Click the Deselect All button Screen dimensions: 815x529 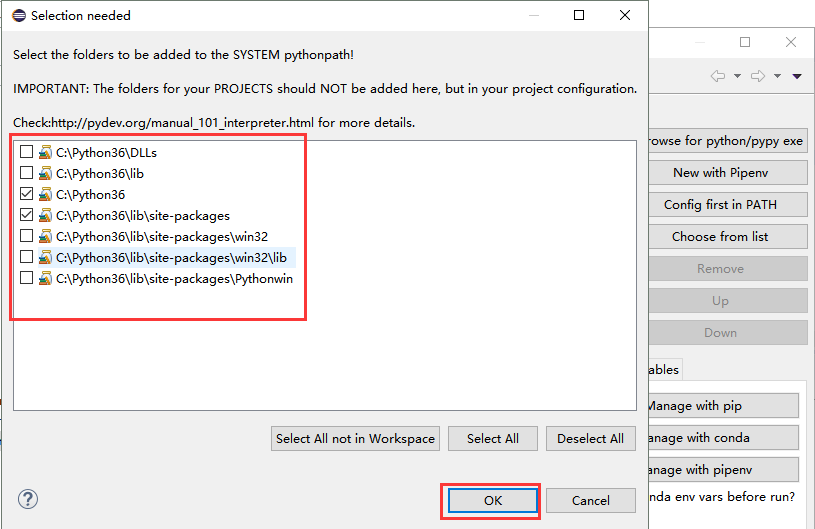click(590, 439)
